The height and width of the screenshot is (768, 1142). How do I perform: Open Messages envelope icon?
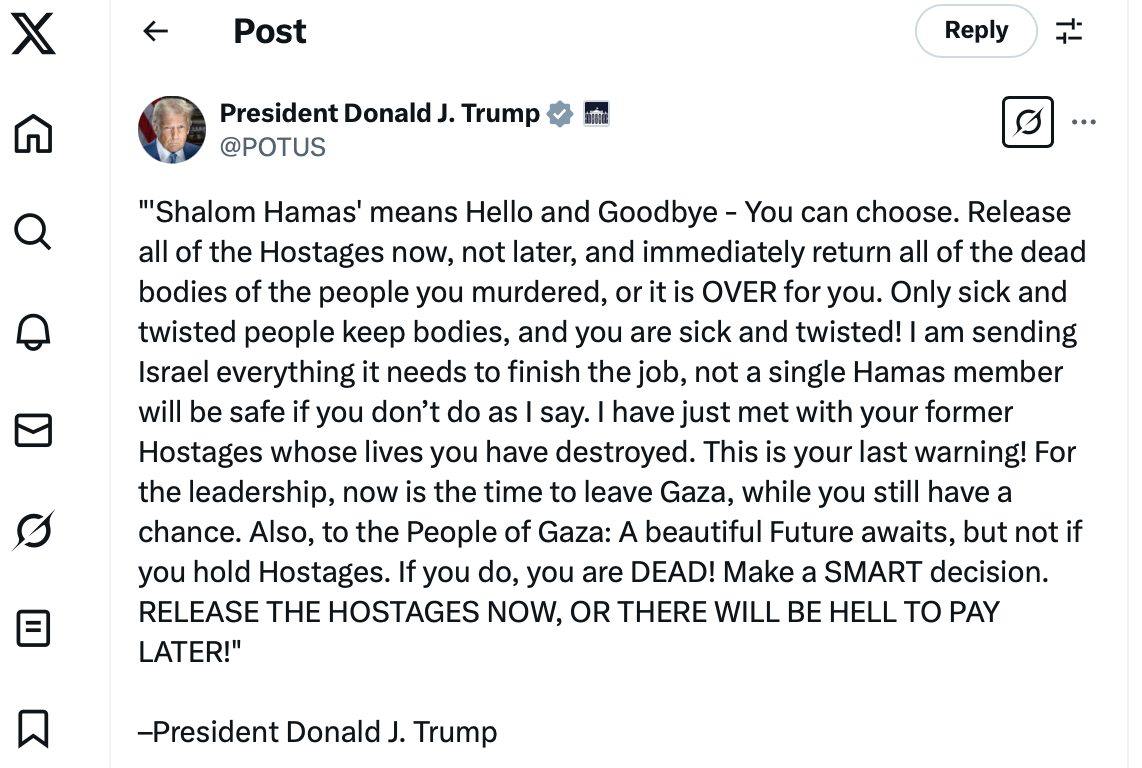pos(33,430)
